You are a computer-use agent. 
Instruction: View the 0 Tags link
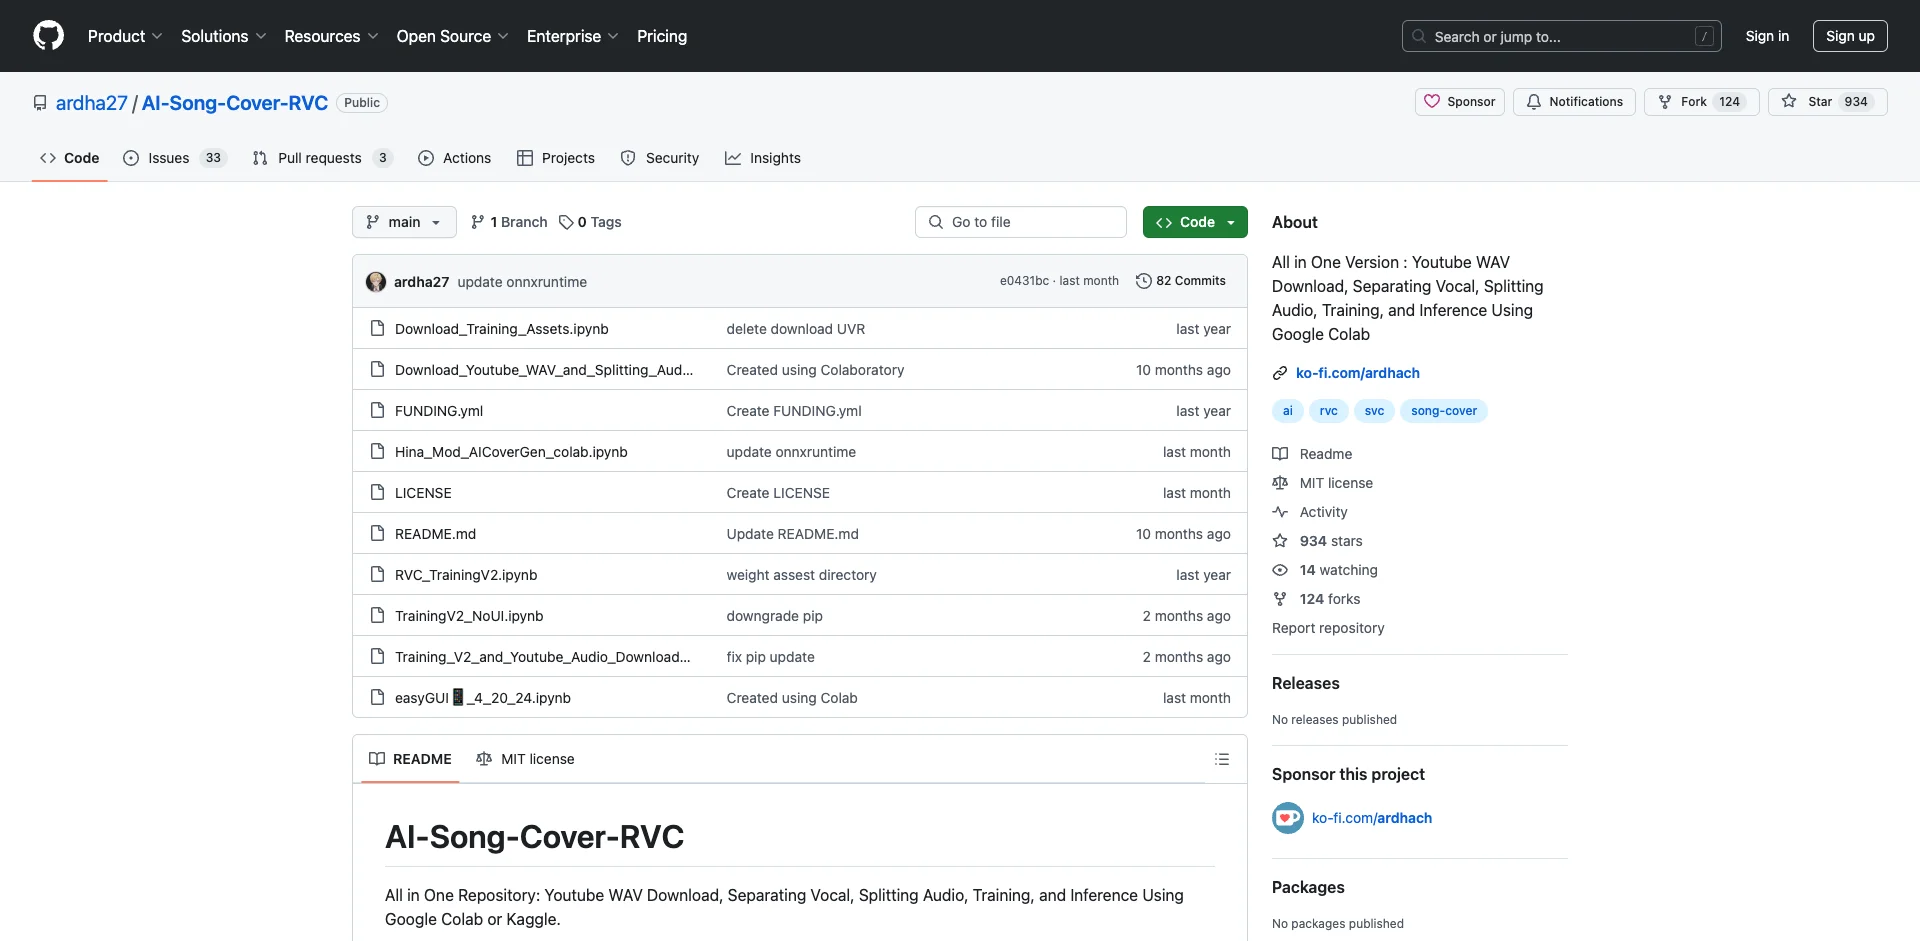(590, 222)
